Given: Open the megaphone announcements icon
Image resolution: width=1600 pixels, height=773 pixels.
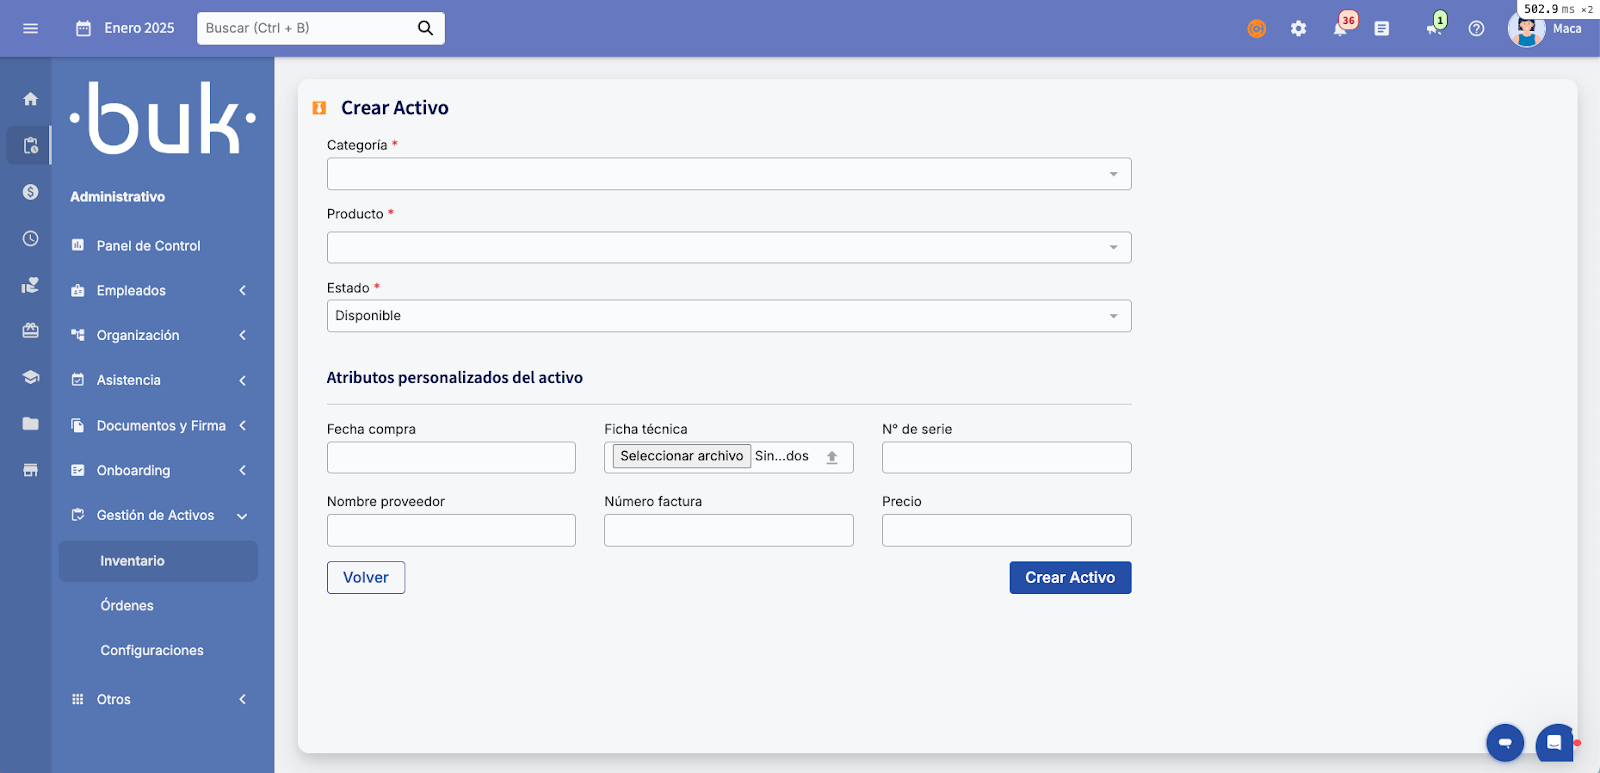Looking at the screenshot, I should [1434, 28].
